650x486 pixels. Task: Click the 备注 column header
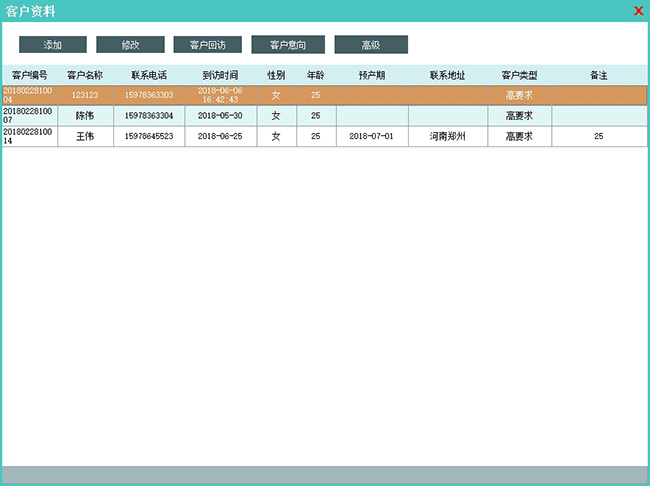point(598,75)
